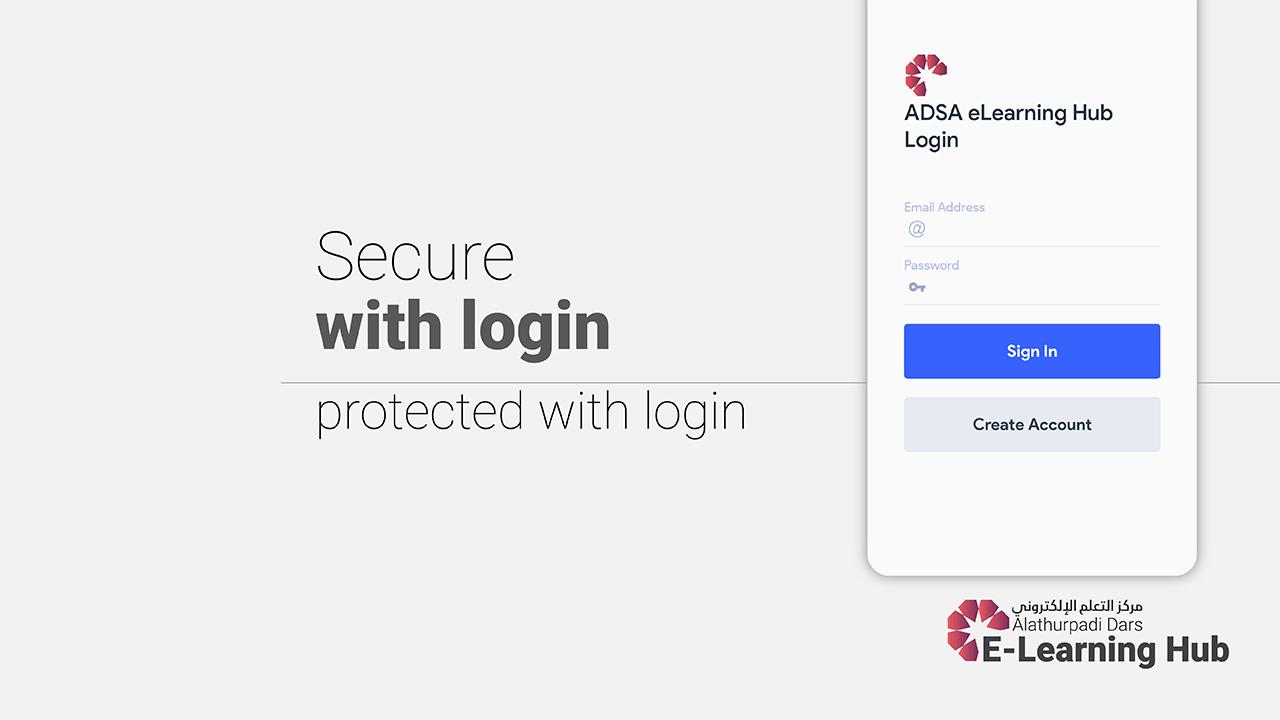Image resolution: width=1280 pixels, height=720 pixels.
Task: Click the large Secure heading text
Action: pos(415,256)
